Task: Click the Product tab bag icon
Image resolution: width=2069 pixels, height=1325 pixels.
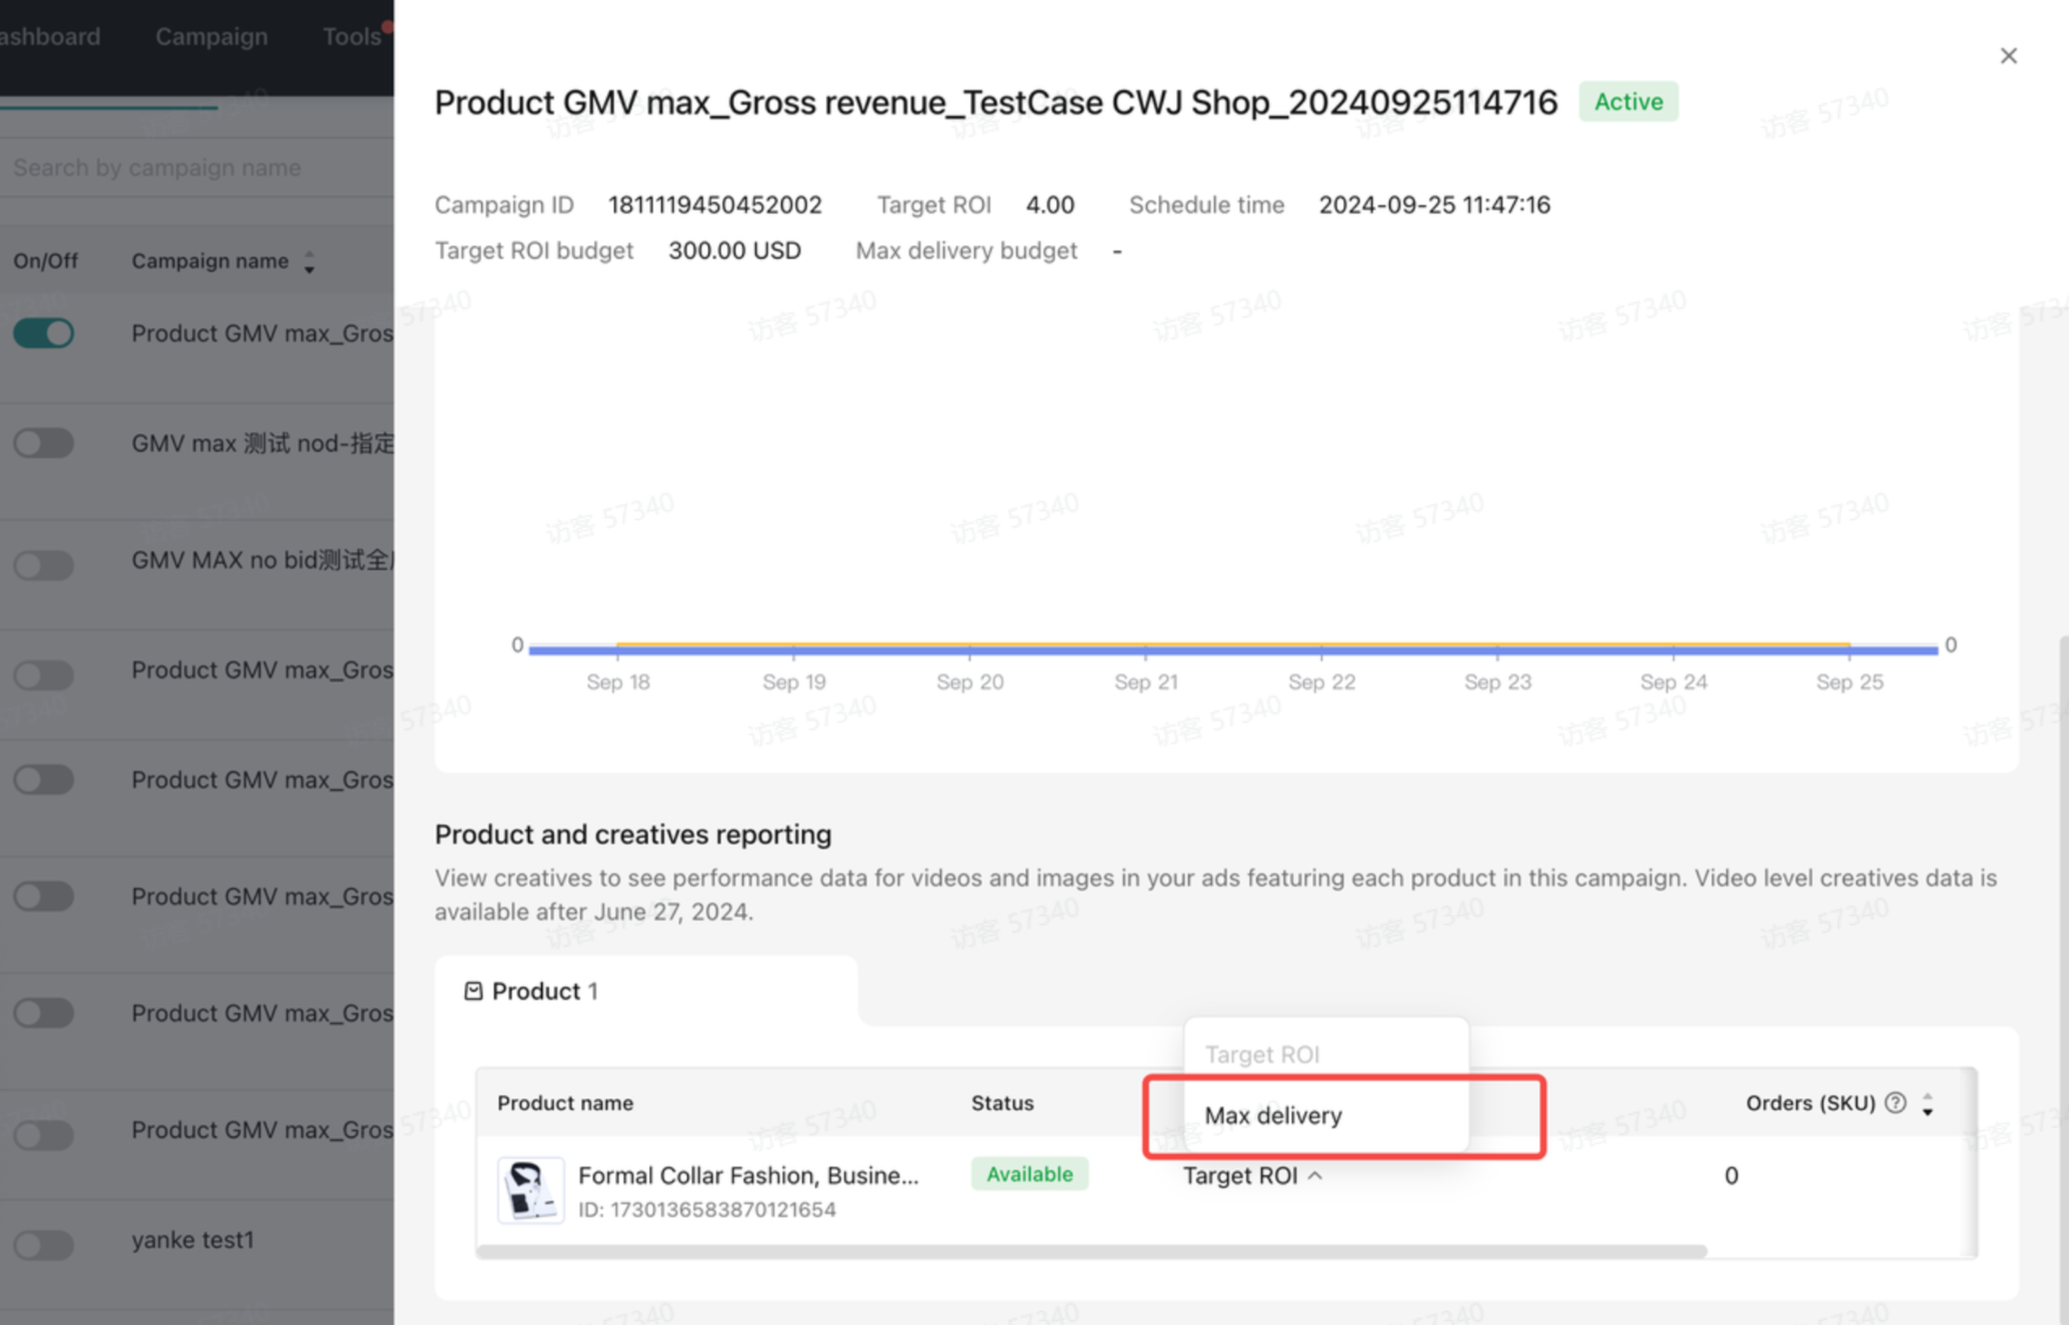Action: coord(473,991)
